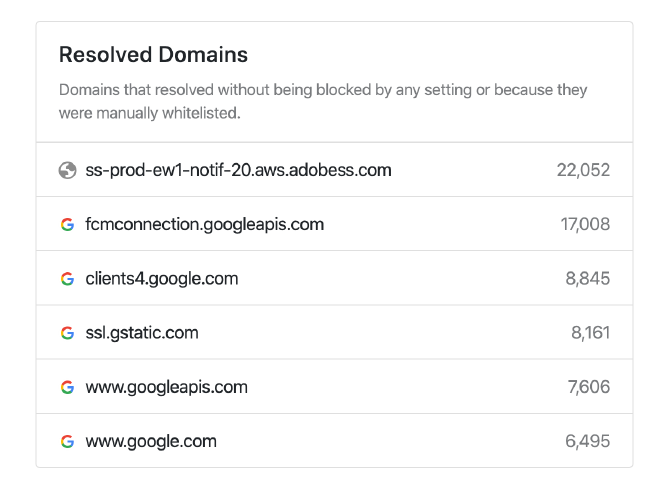Open the www.google.com domain entry
Viewport: 660px width, 488px height.
pos(151,441)
